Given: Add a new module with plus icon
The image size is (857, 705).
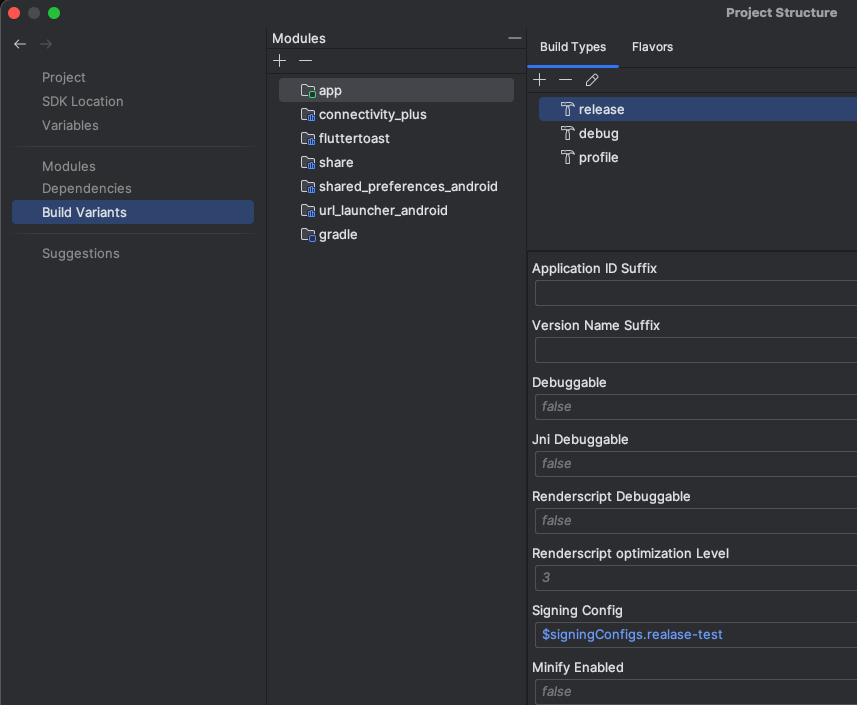Looking at the screenshot, I should point(279,61).
